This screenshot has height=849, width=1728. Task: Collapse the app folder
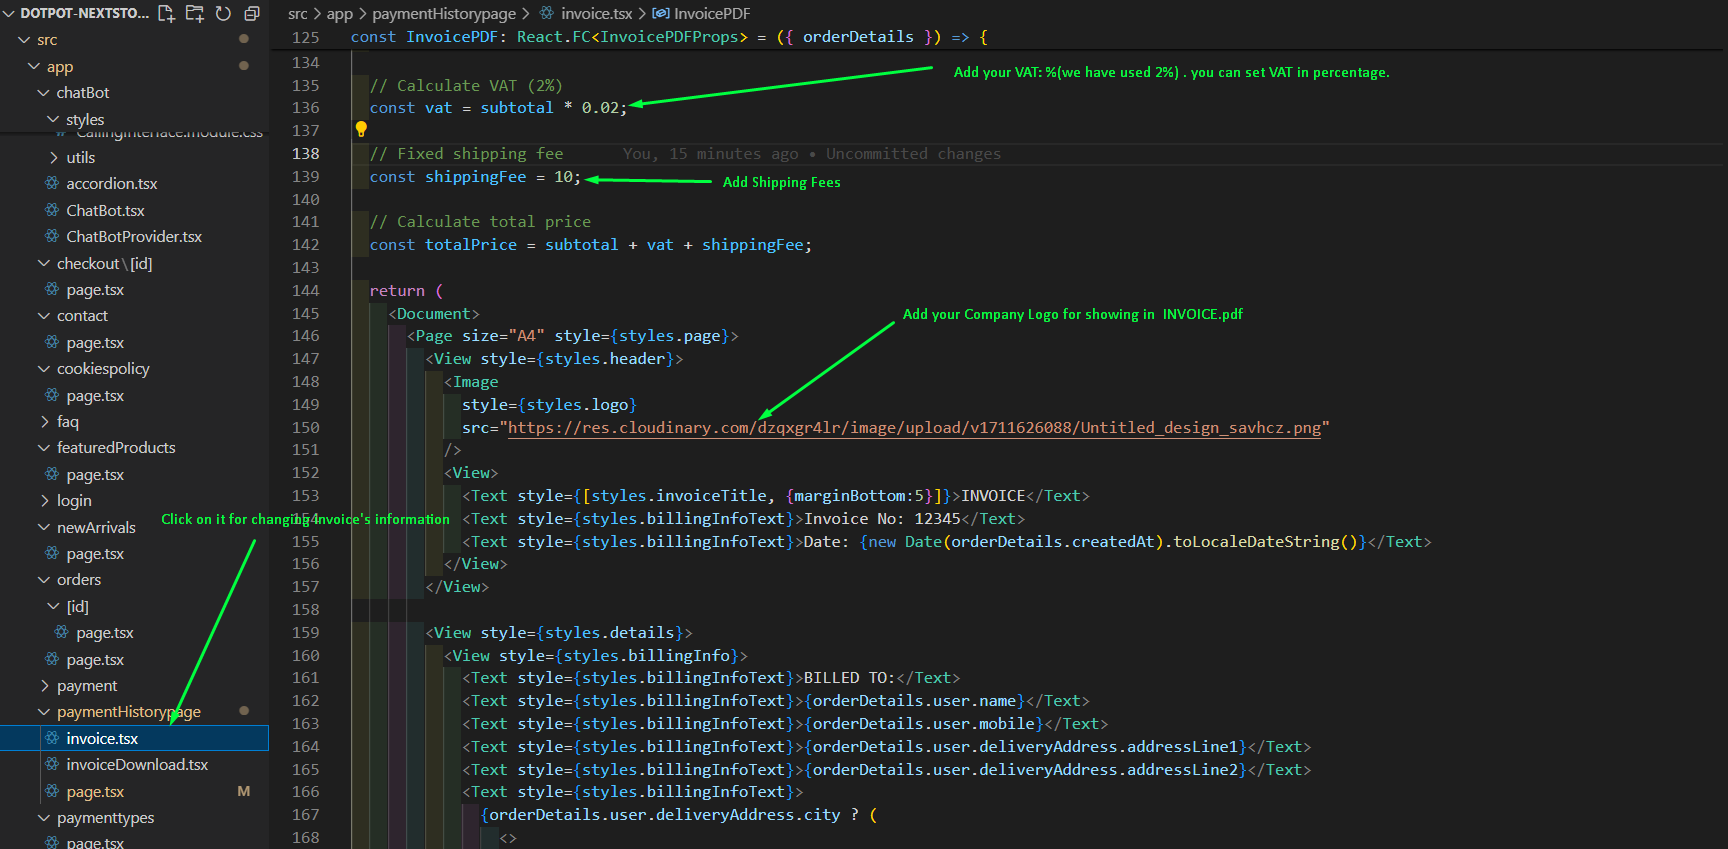click(x=34, y=66)
